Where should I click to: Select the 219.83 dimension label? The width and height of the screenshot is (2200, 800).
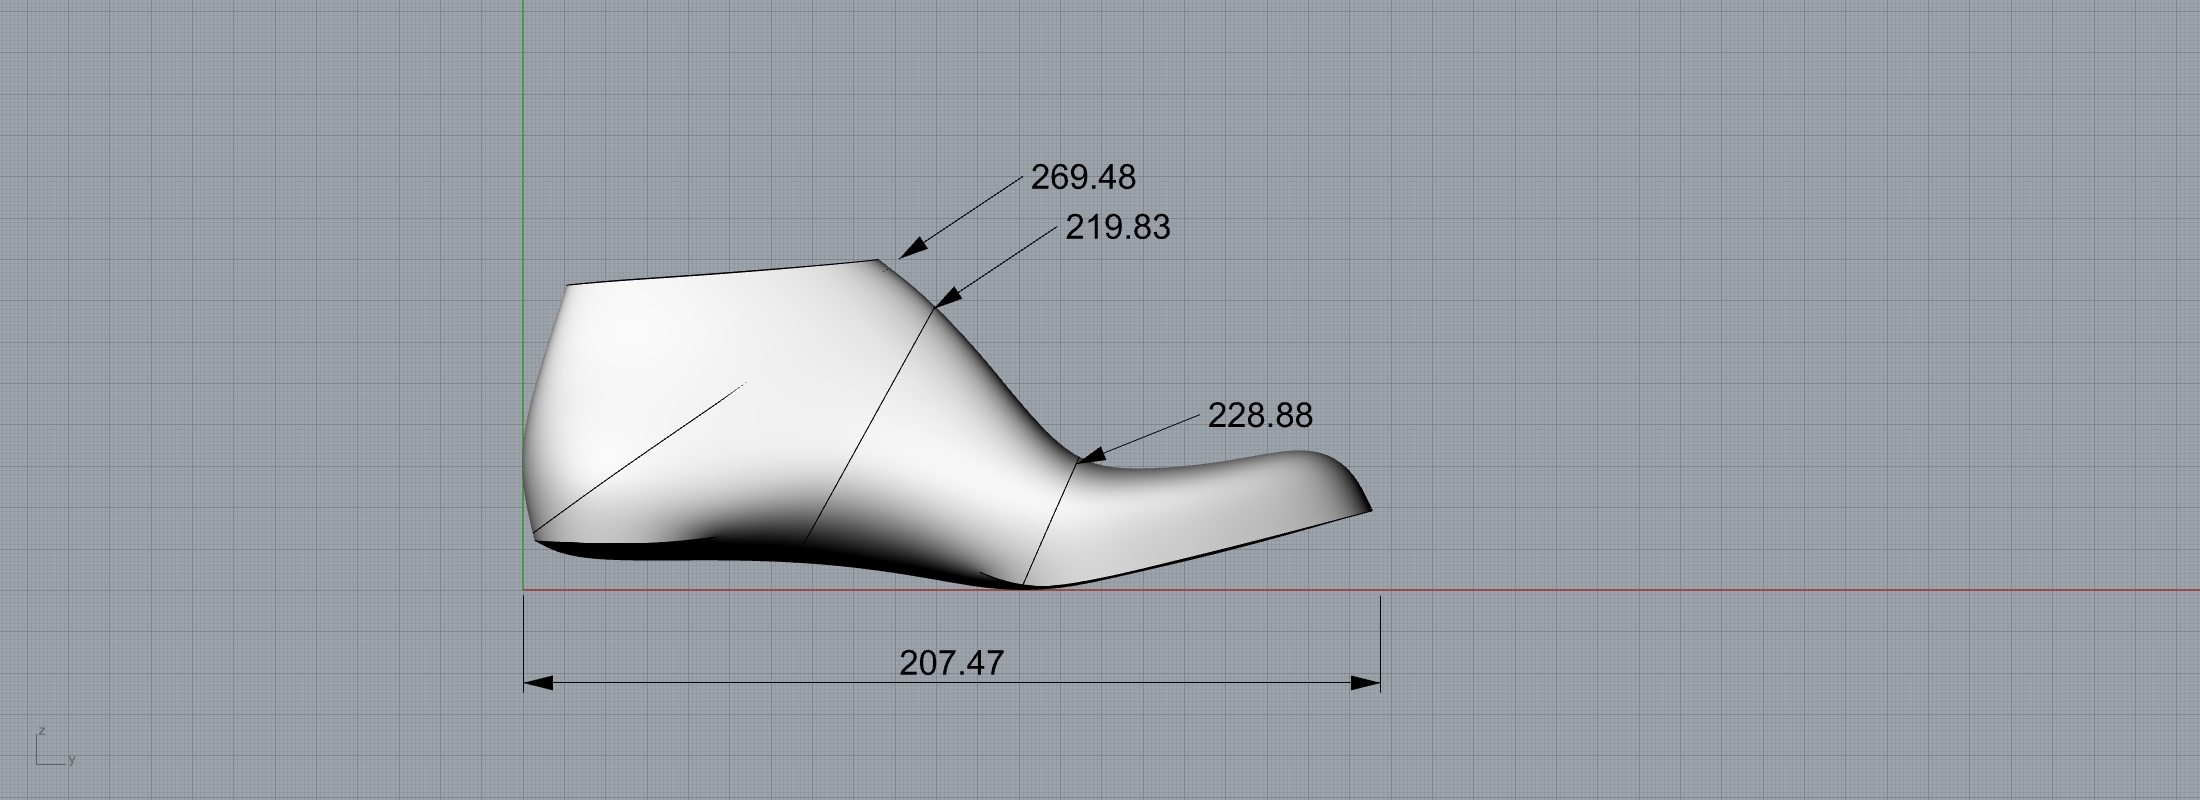coord(1117,227)
